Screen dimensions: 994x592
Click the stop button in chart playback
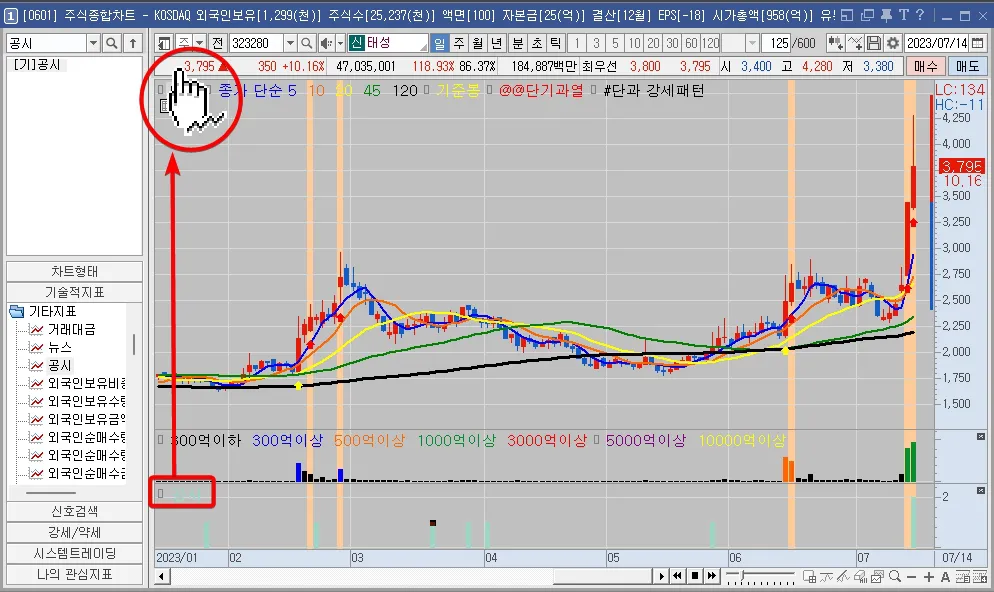(695, 576)
